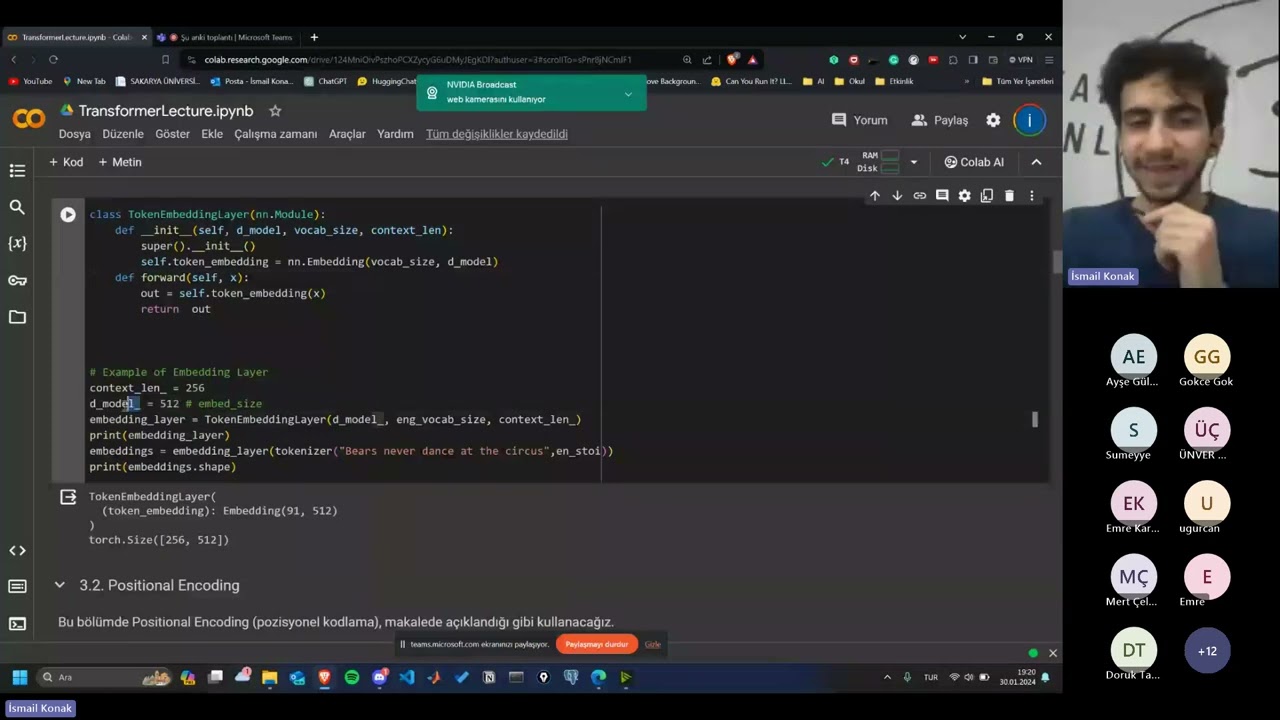Collapse the Colab header chevron

tap(1036, 162)
